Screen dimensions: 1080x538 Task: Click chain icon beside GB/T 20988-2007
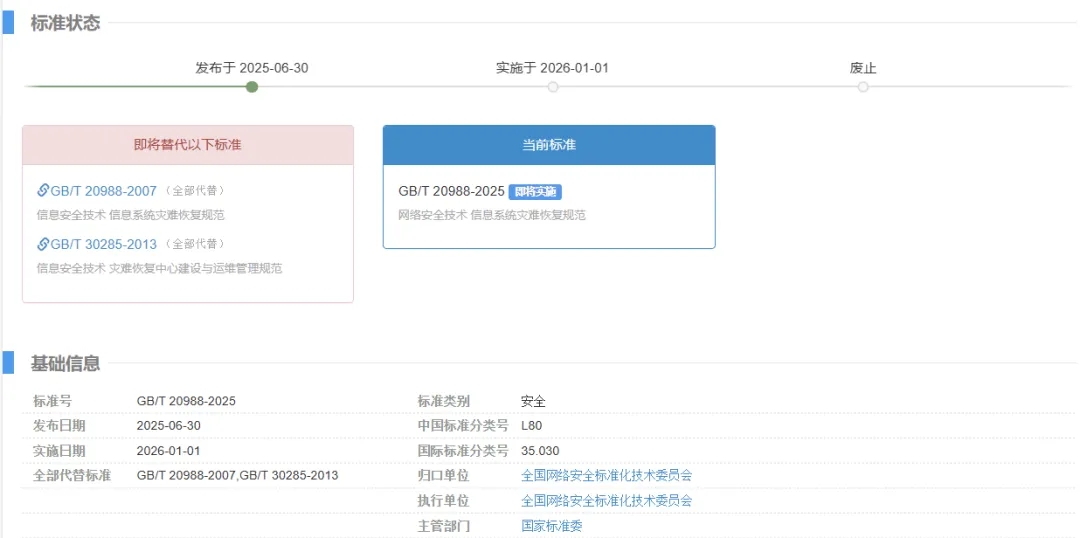tap(43, 191)
